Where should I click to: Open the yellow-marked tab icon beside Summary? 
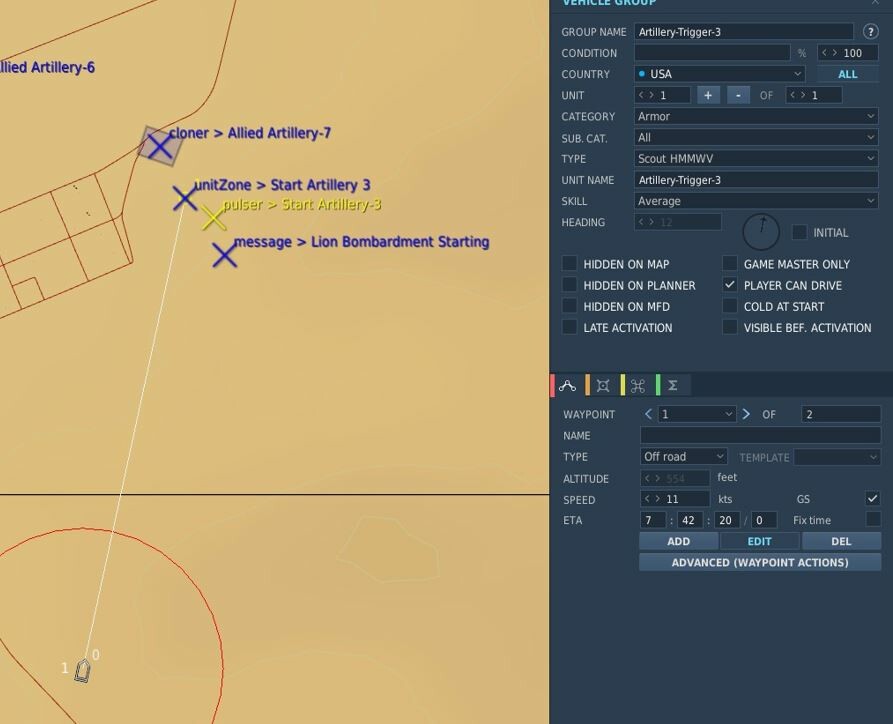coord(638,386)
